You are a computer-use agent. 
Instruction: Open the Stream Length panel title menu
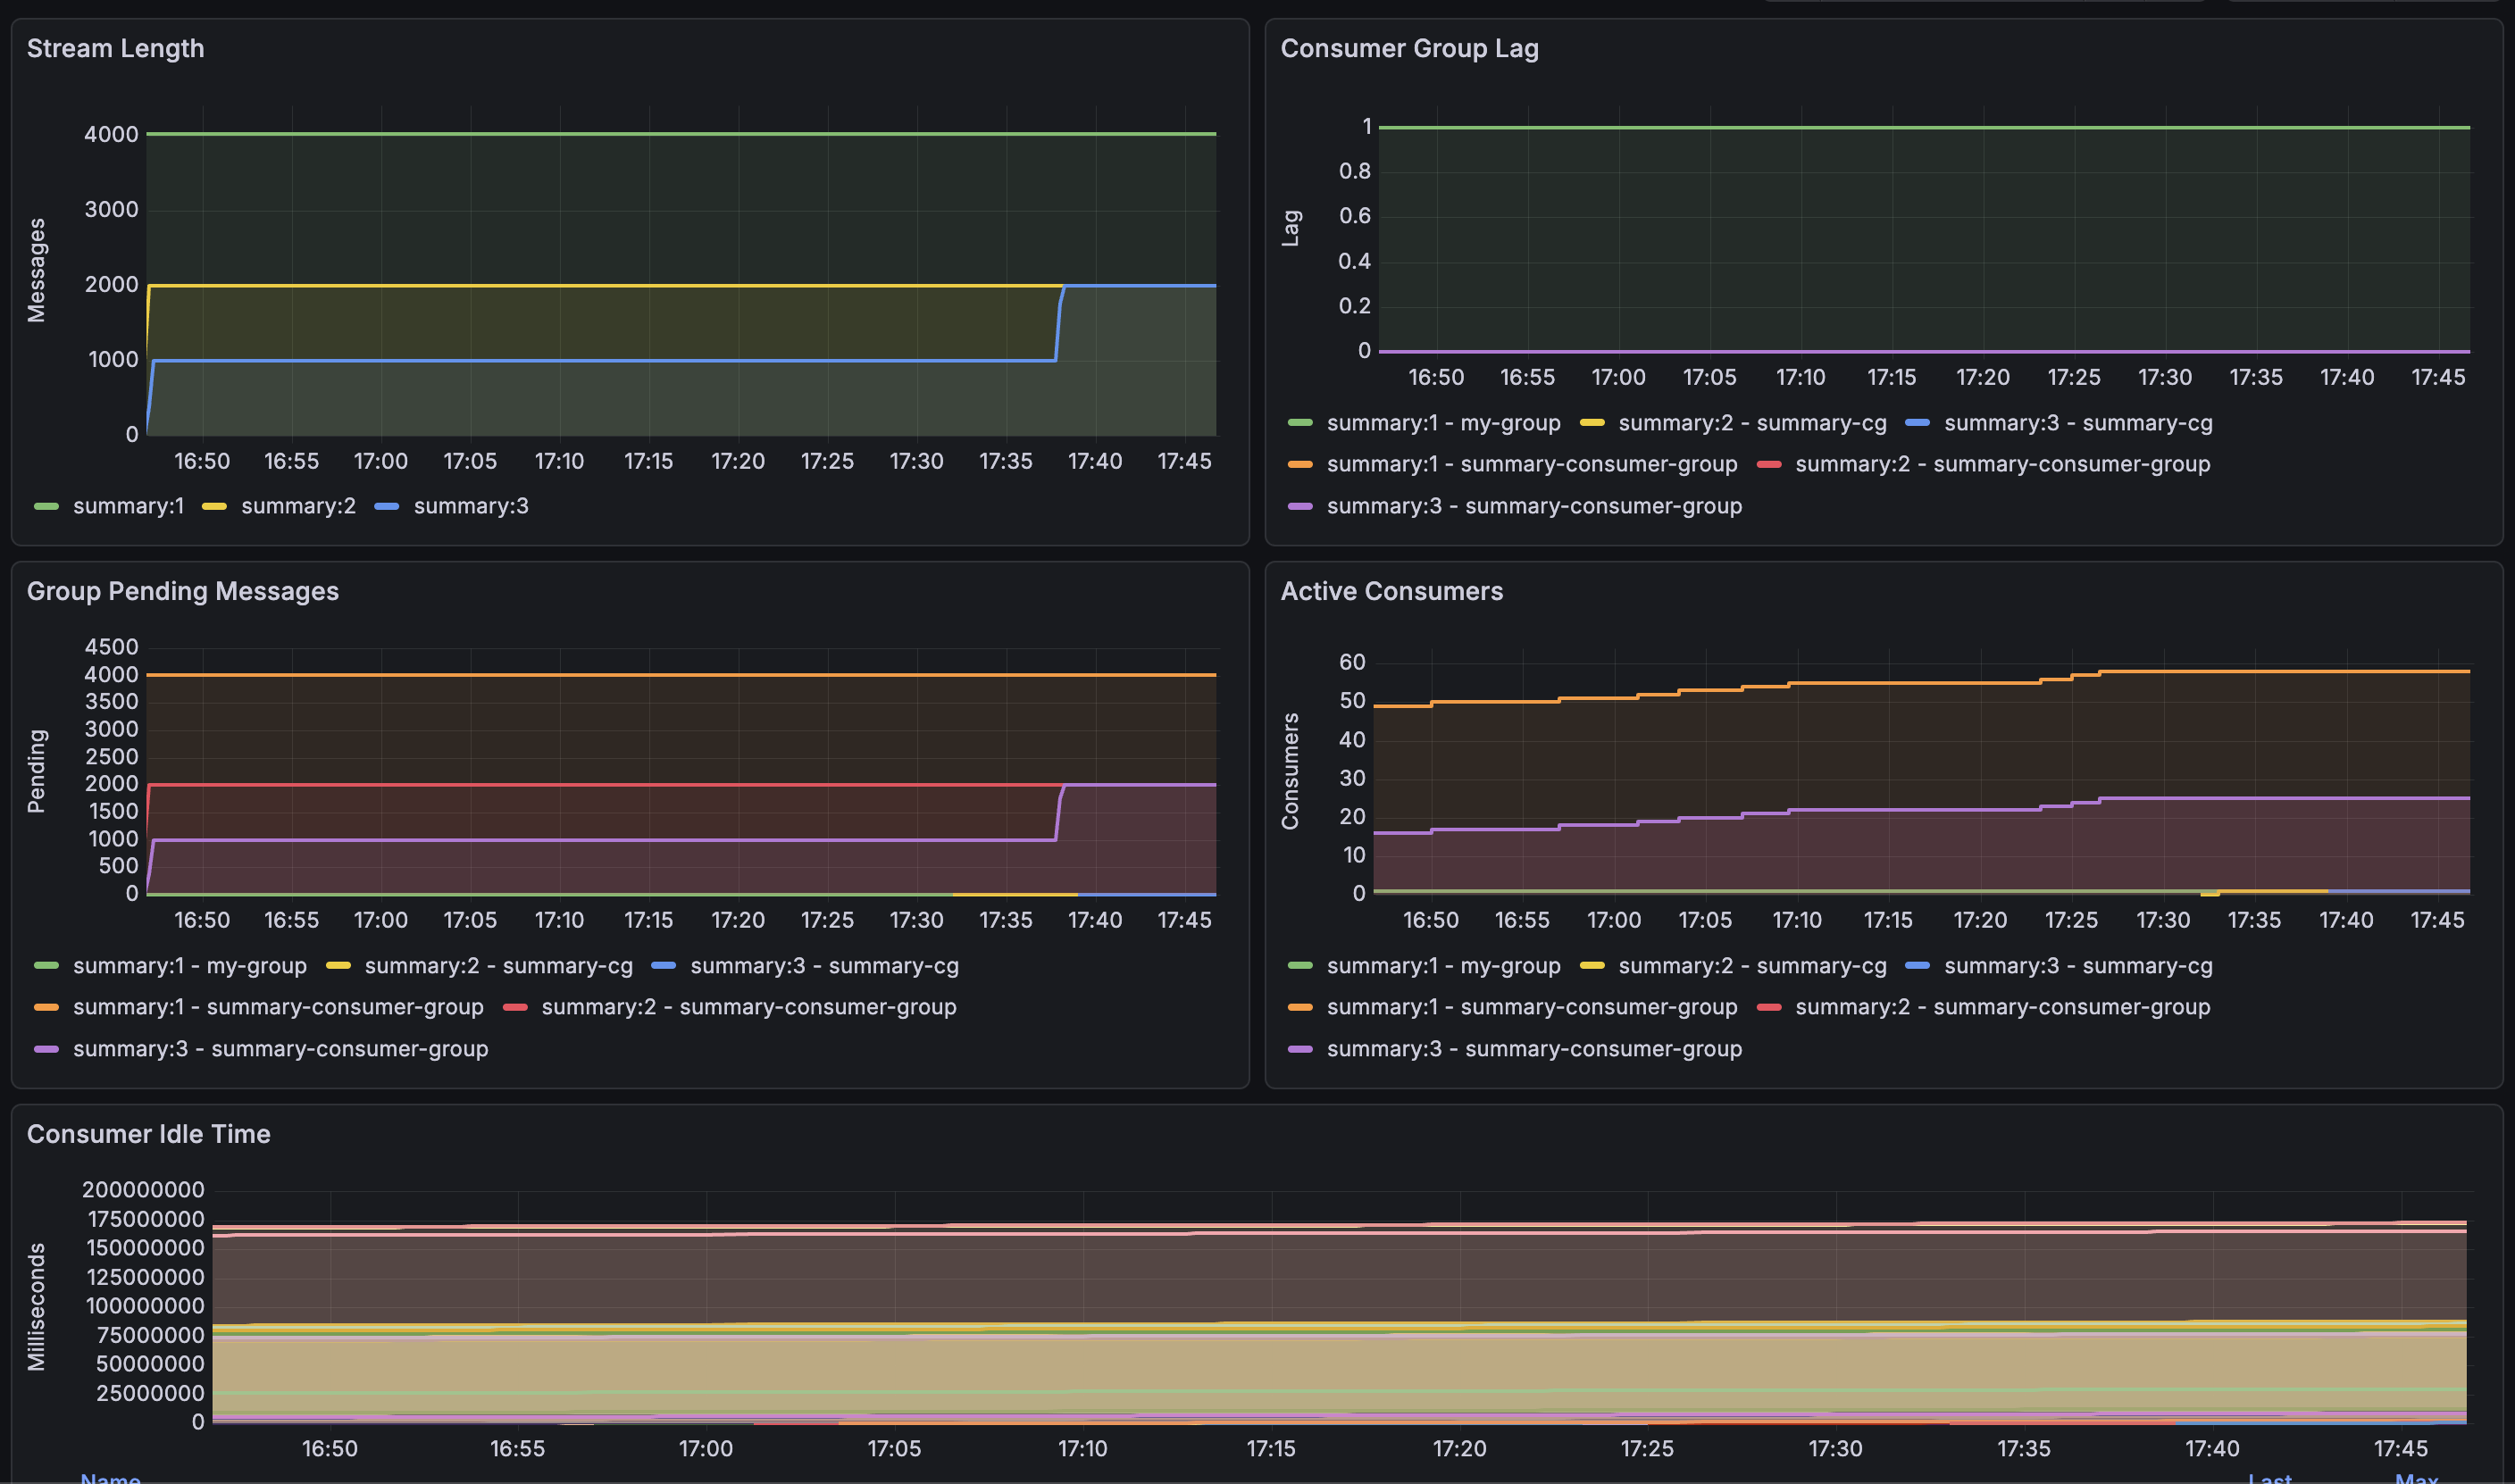115,48
